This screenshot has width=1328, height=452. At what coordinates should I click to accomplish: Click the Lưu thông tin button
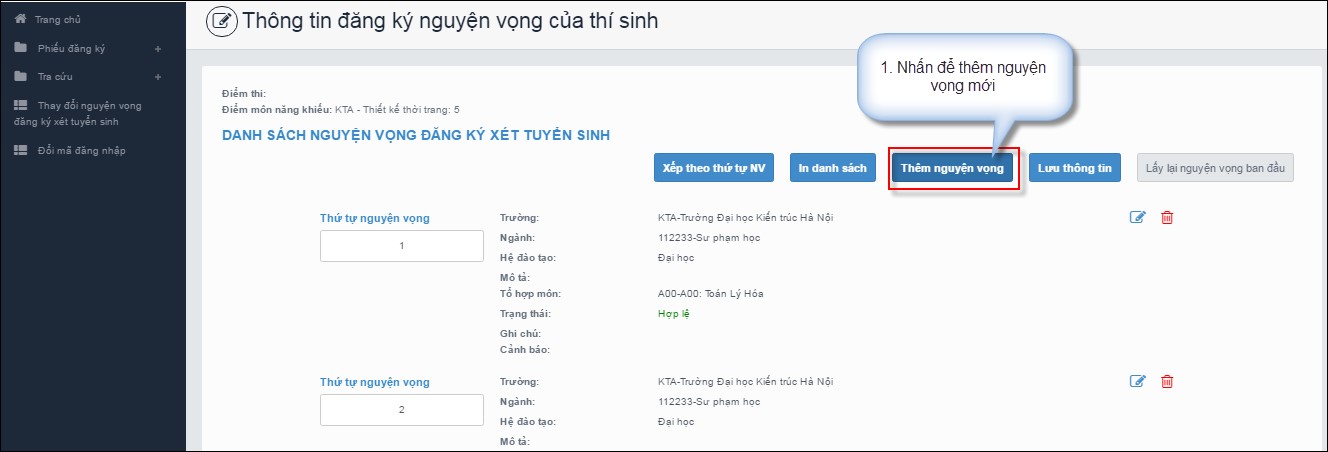(1074, 168)
